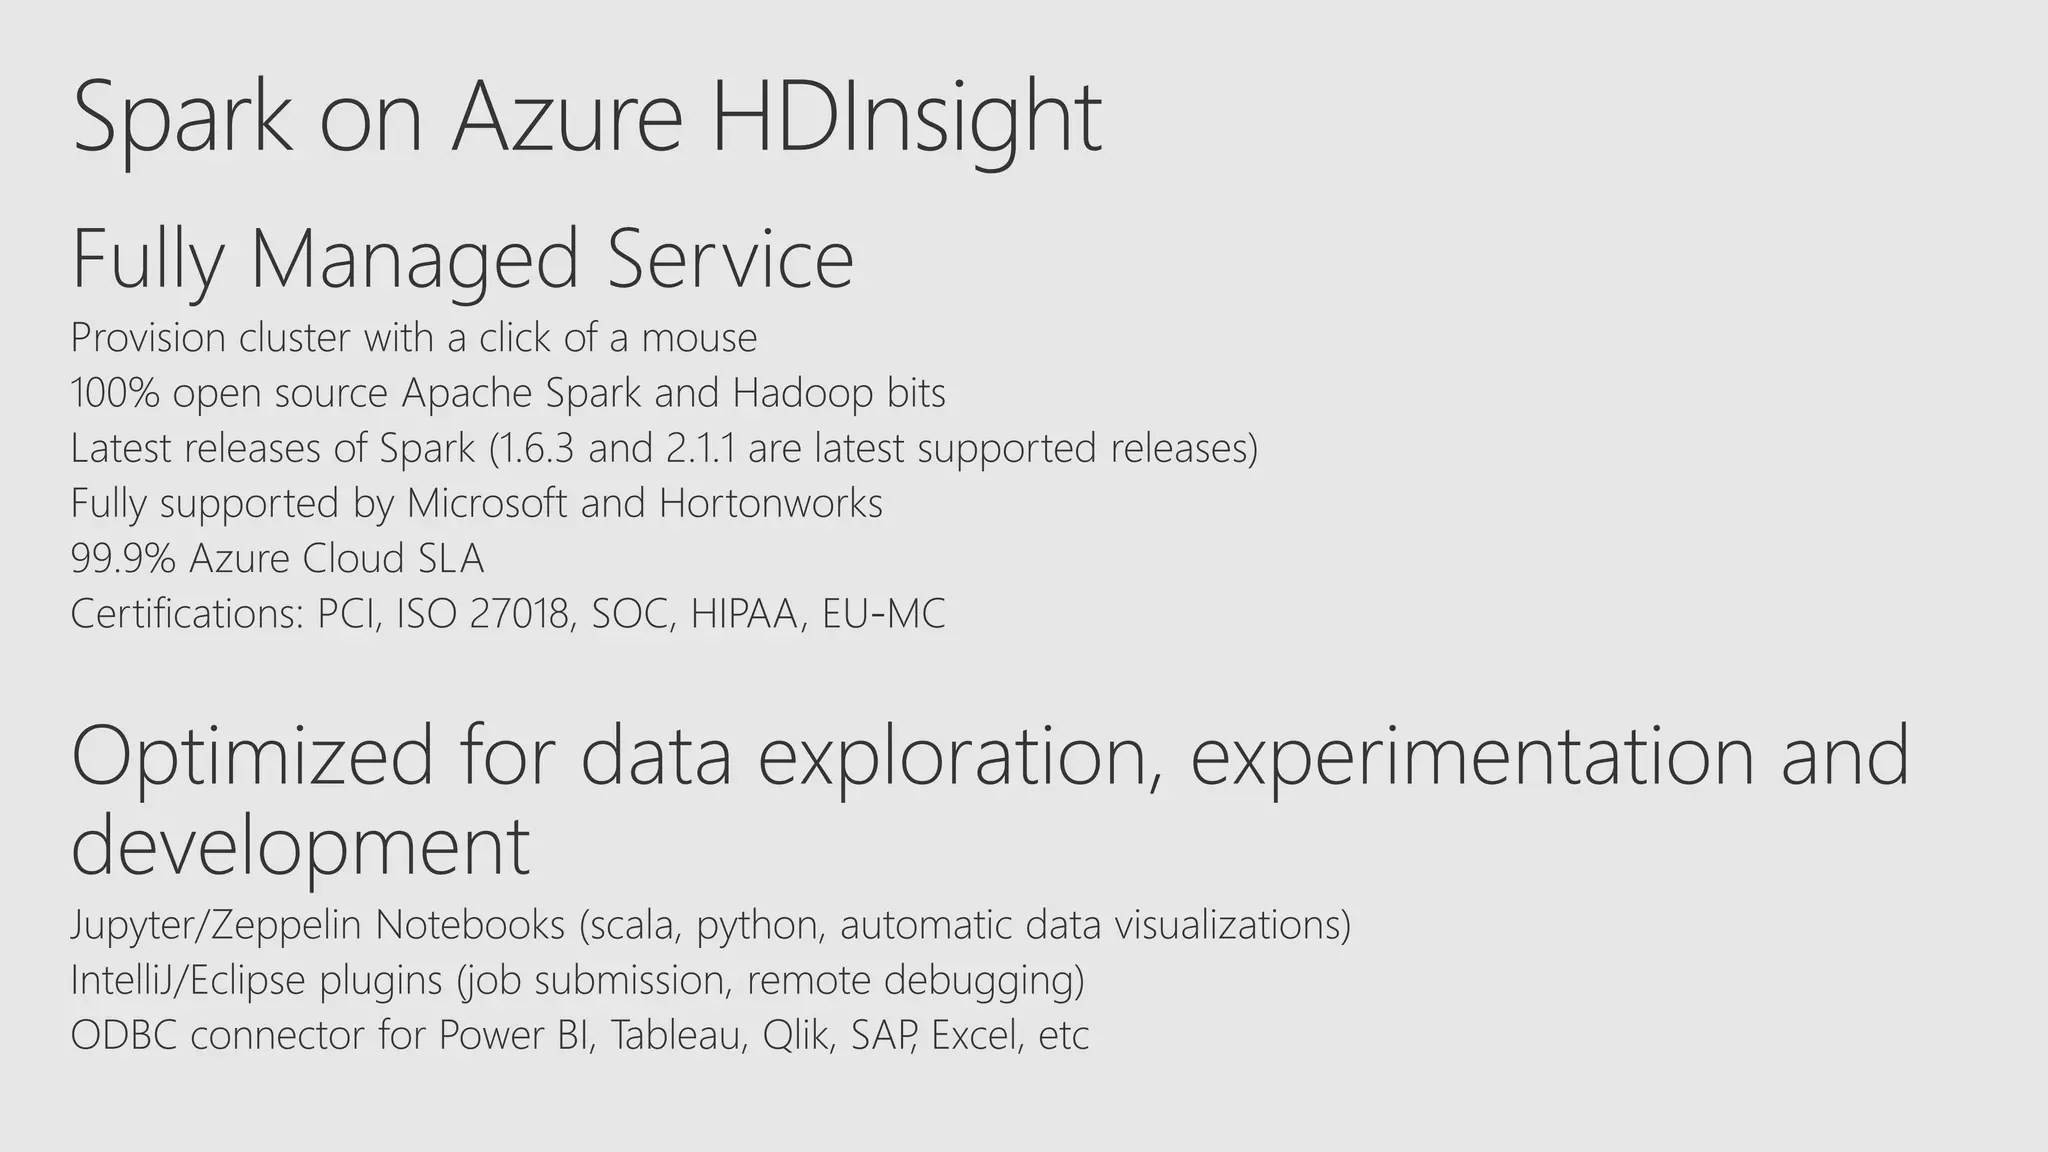This screenshot has height=1152, width=2048.
Task: Click the word 'development' in the heading
Action: pos(301,846)
